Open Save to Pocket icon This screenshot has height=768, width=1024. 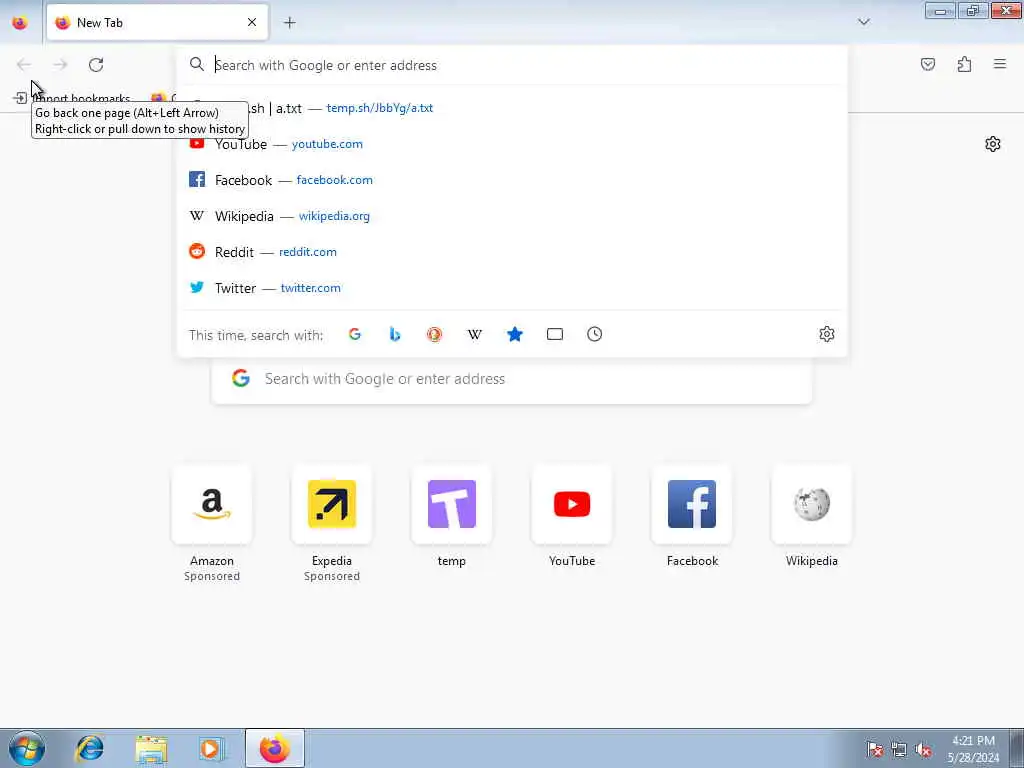click(x=927, y=64)
